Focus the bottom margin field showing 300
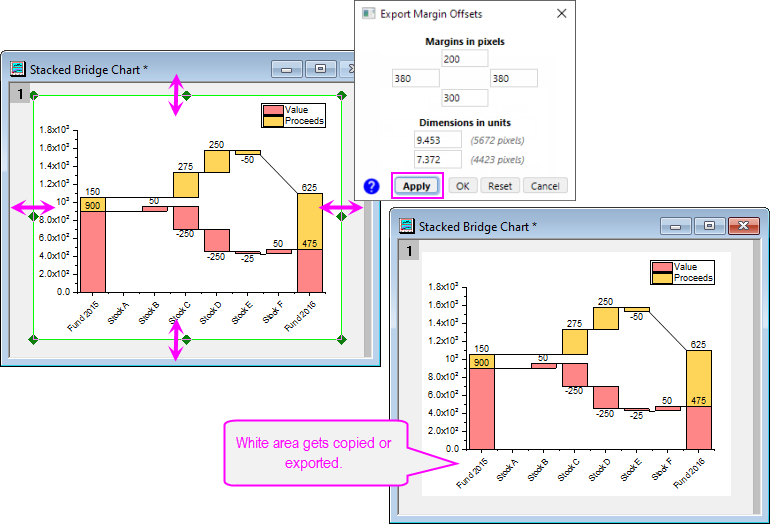The image size is (771, 525). click(x=464, y=98)
